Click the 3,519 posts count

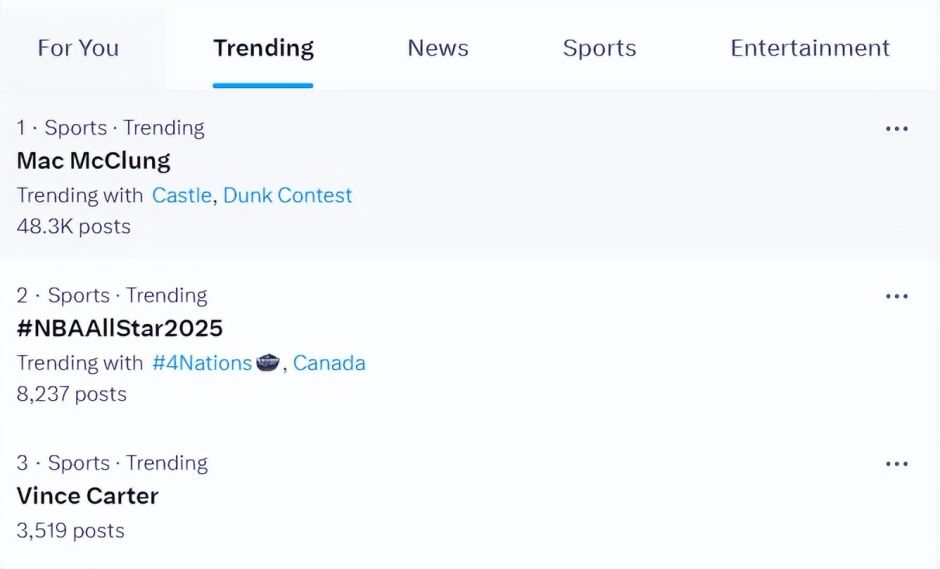[70, 530]
